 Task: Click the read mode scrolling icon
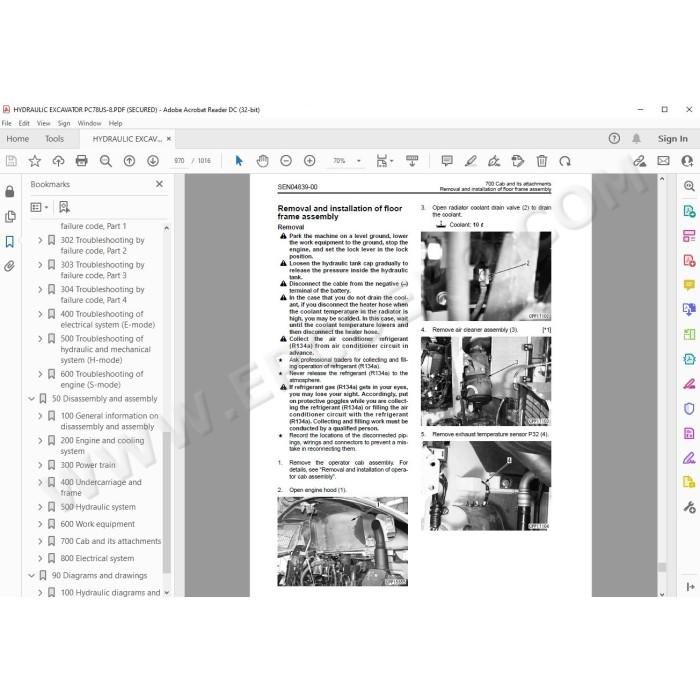(412, 161)
